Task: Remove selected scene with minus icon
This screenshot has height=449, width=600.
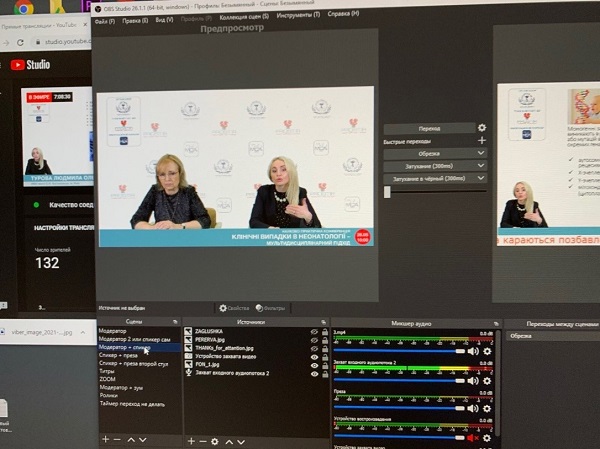Action: (x=117, y=440)
